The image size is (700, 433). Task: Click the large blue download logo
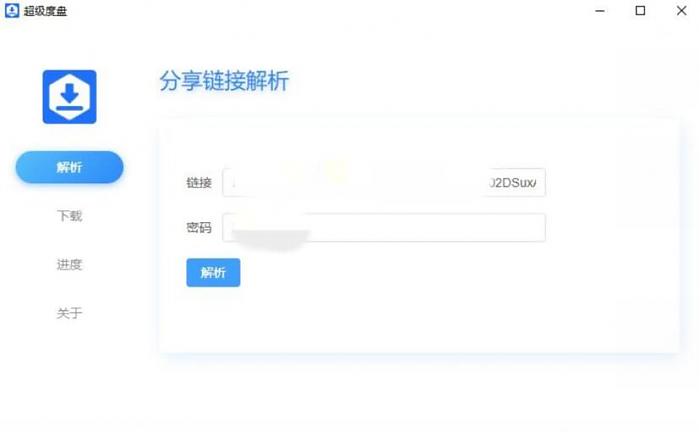(70, 97)
